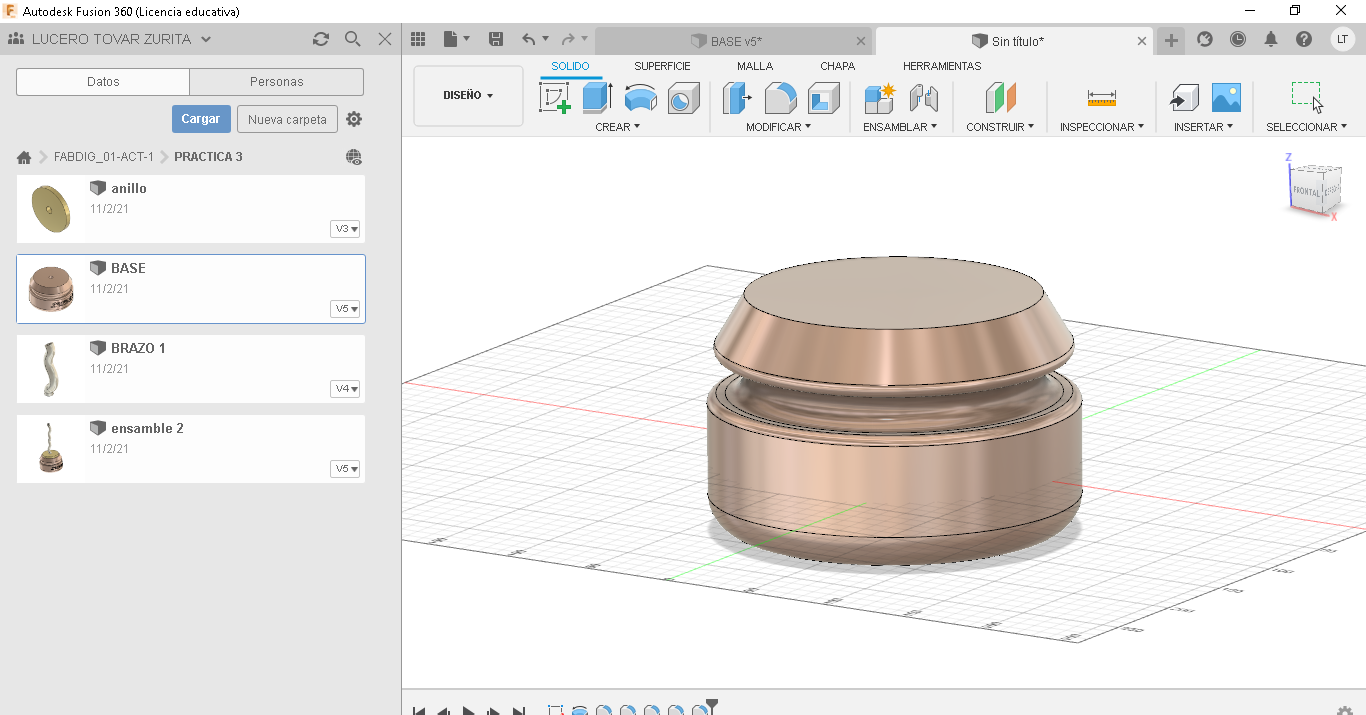Expand the ENSAMBLAR menu
Image resolution: width=1366 pixels, height=715 pixels.
pyautogui.click(x=900, y=127)
